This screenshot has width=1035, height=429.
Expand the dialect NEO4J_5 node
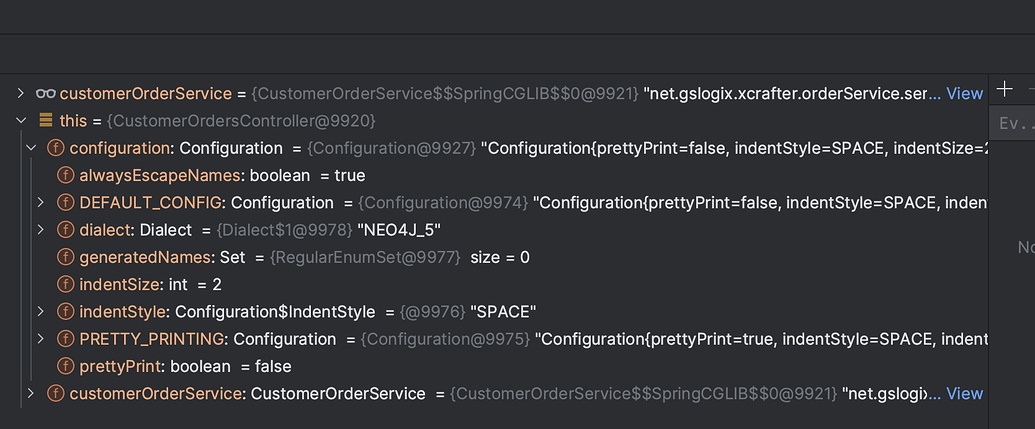click(x=41, y=230)
